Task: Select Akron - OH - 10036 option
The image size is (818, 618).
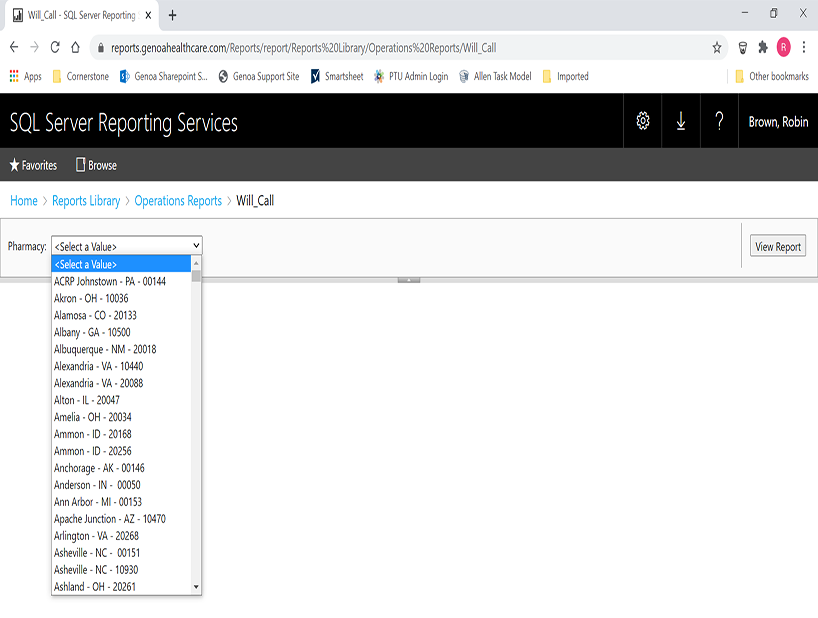Action: point(91,298)
